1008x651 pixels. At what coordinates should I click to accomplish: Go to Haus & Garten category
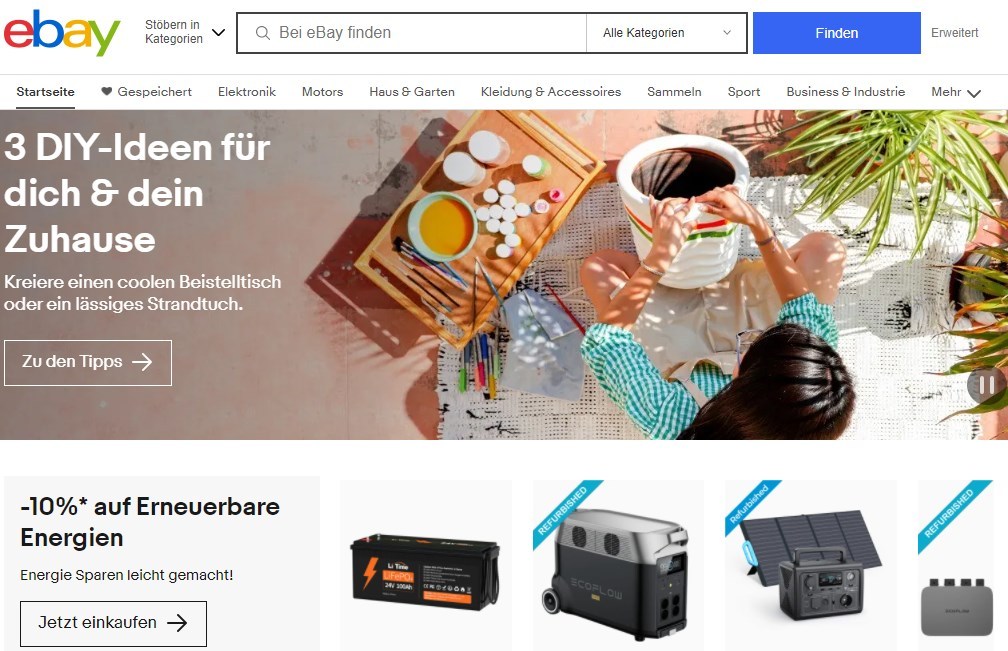pyautogui.click(x=412, y=92)
